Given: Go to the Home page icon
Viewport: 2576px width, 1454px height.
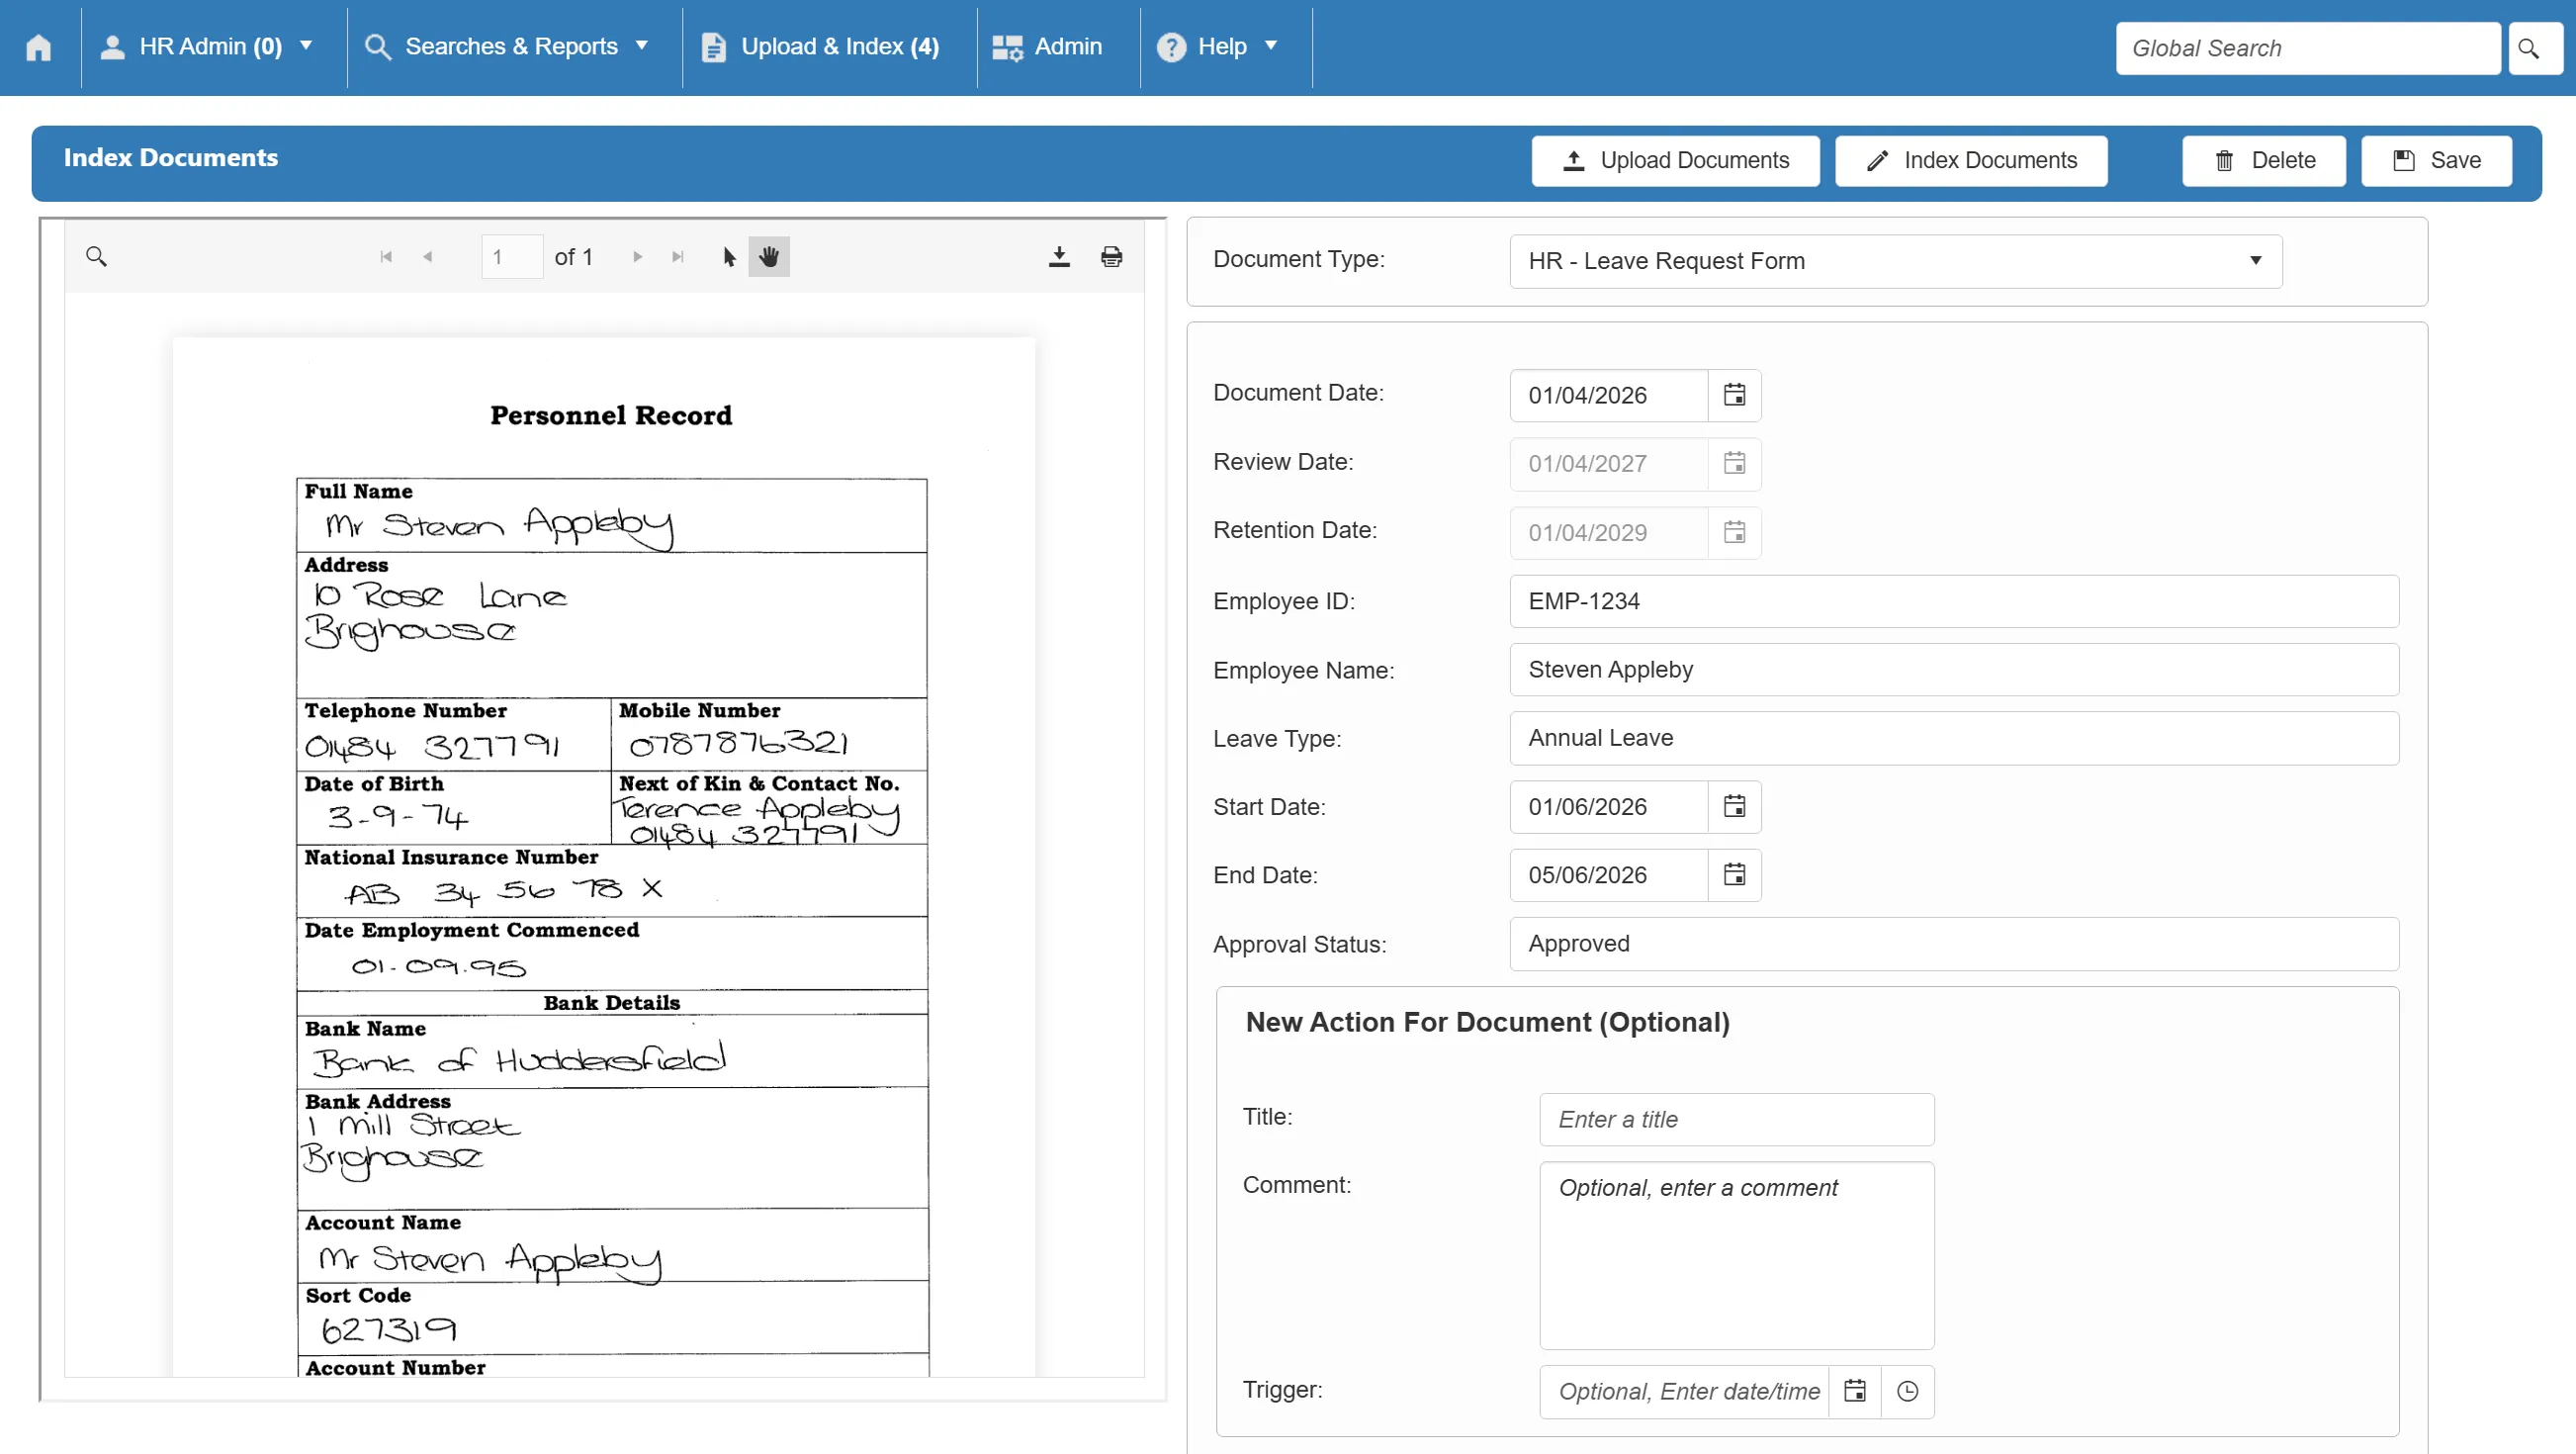Looking at the screenshot, I should [x=38, y=47].
